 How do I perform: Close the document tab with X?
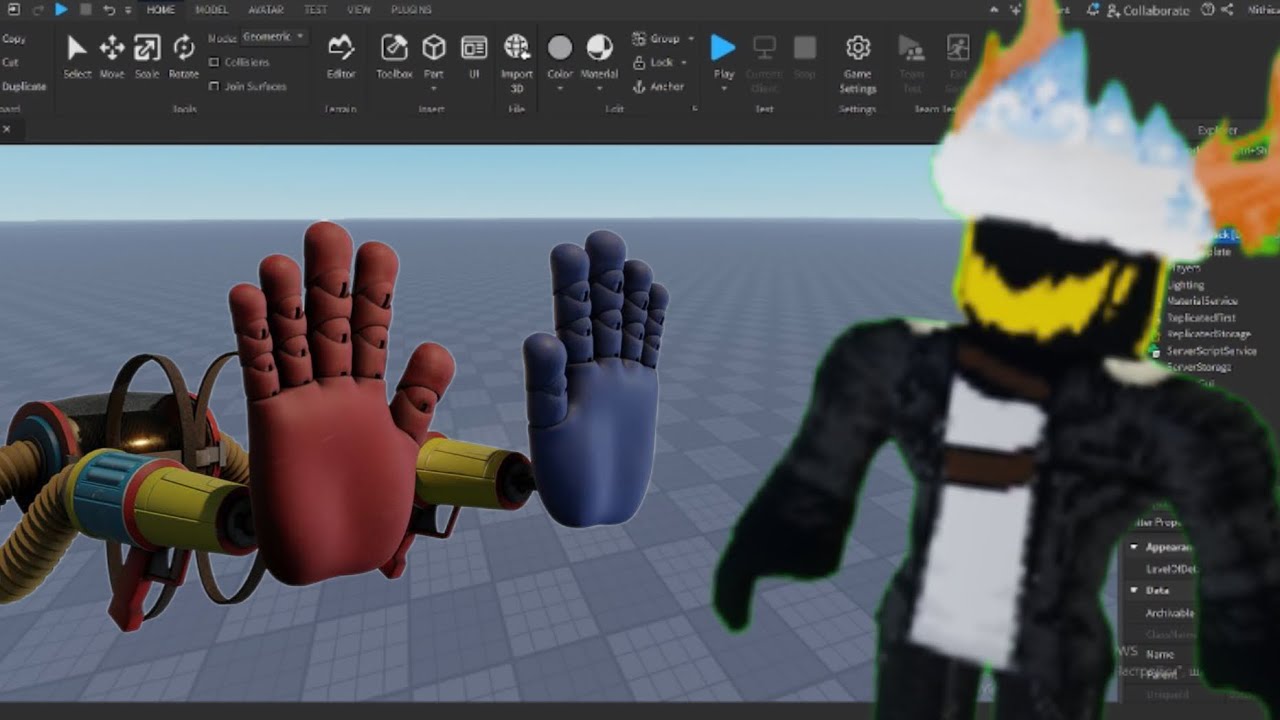6,129
